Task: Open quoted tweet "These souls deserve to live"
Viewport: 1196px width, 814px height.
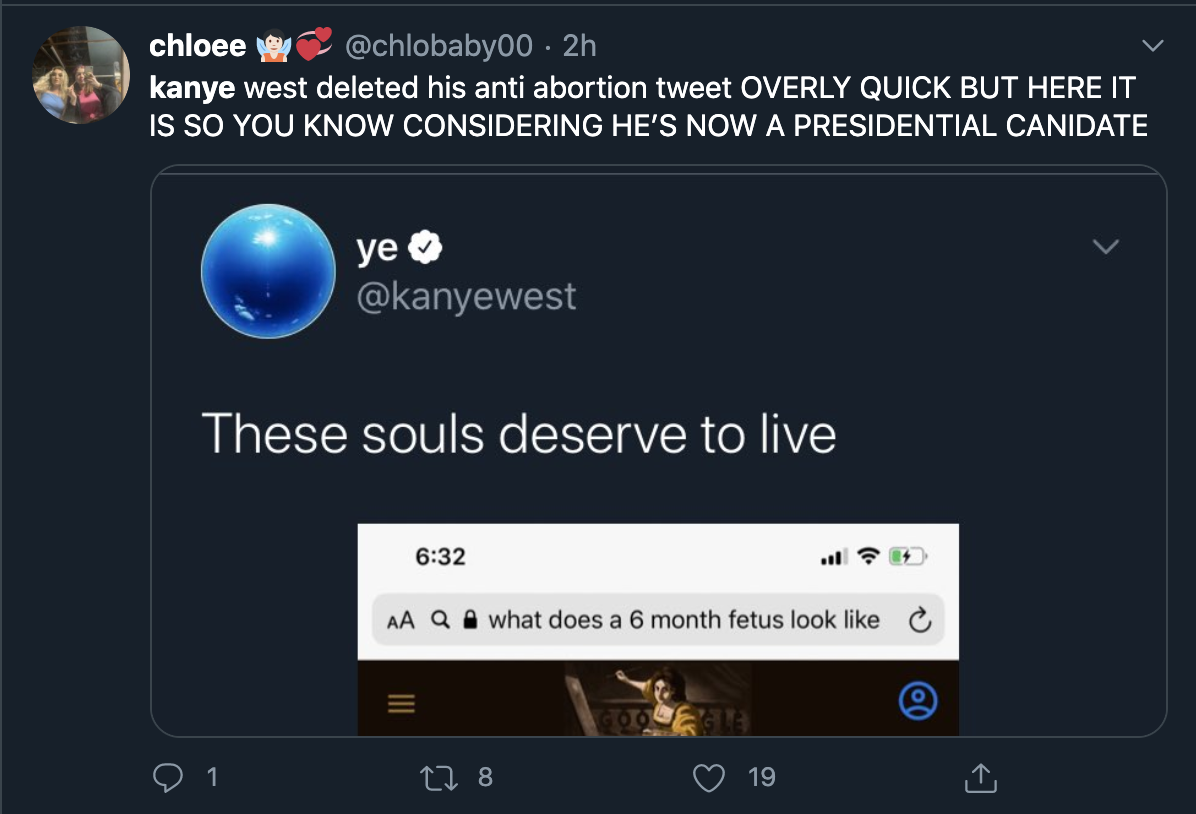Action: (x=518, y=434)
